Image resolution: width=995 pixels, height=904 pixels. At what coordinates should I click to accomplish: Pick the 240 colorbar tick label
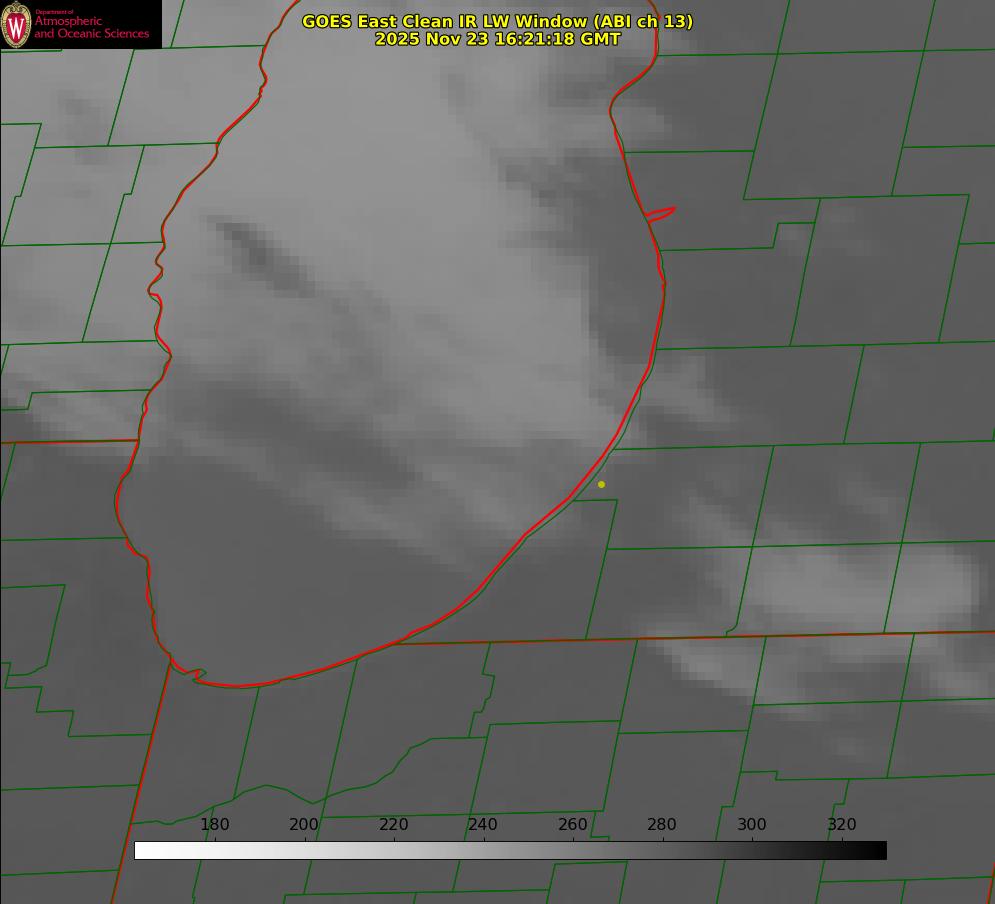tap(483, 824)
